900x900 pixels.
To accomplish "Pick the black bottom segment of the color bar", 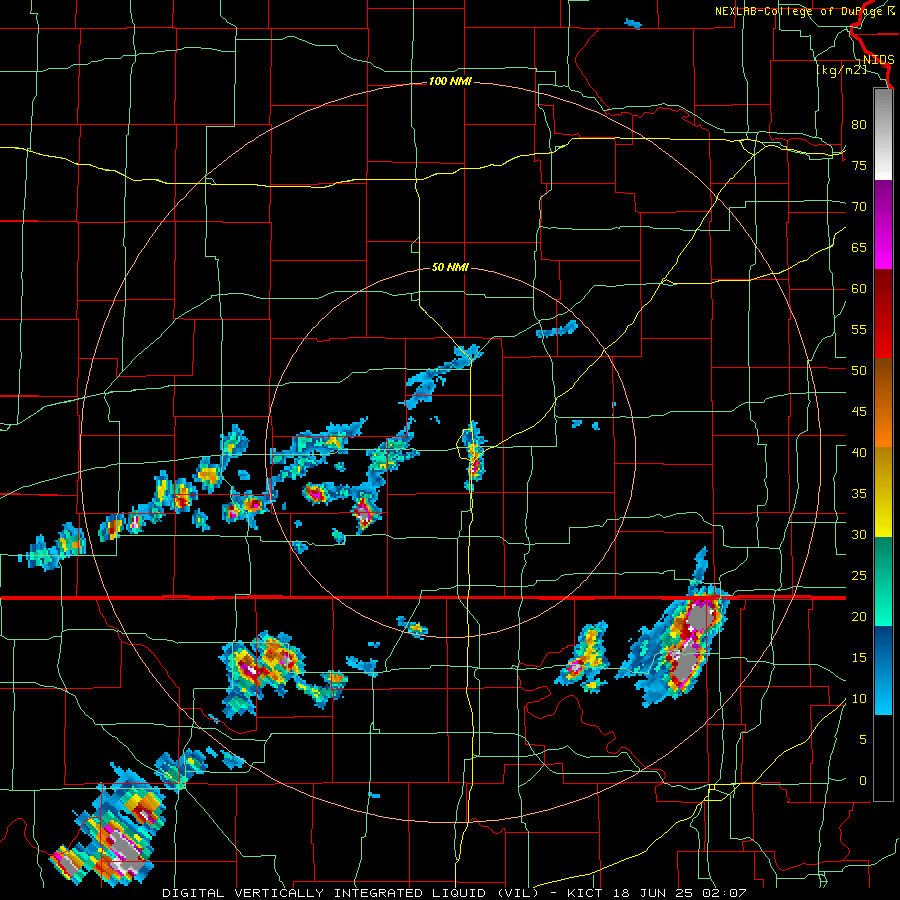I will coord(883,758).
